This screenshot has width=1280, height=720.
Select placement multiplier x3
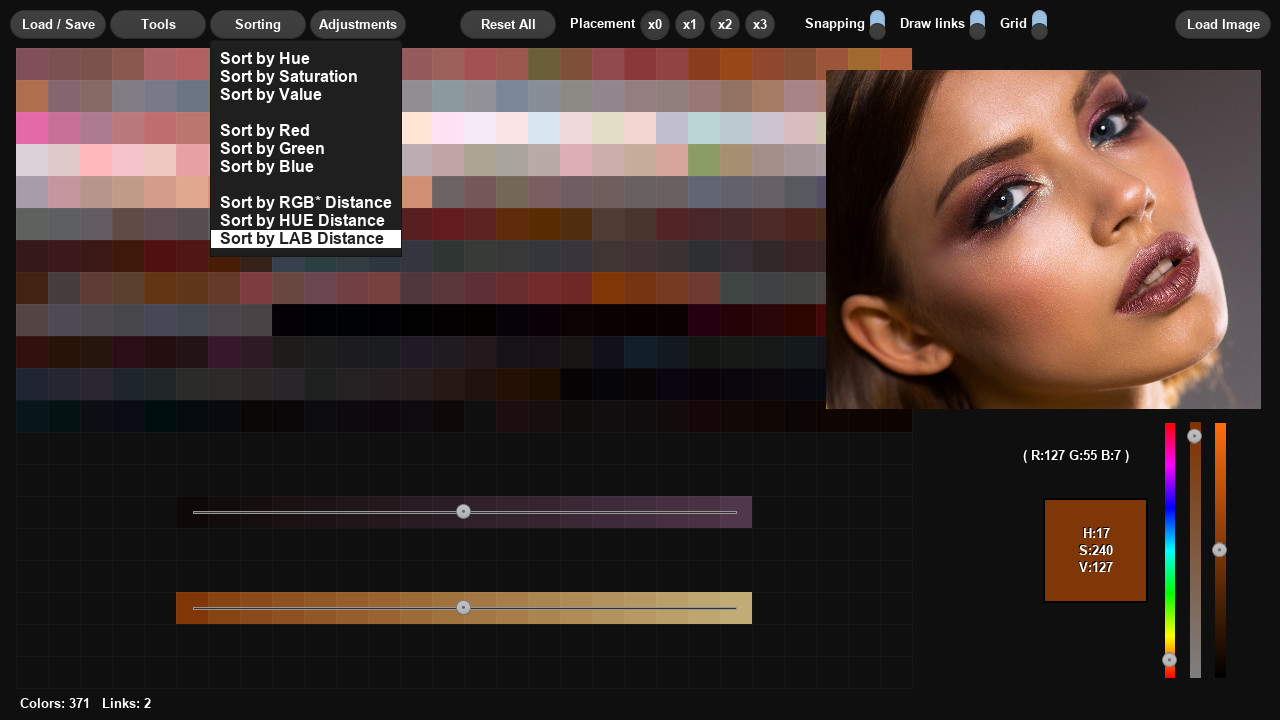pos(760,25)
